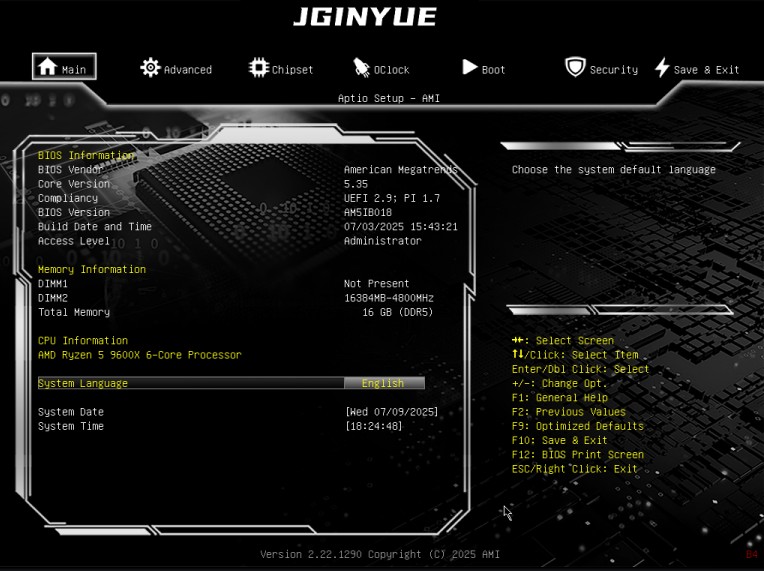
Task: Click the Memory Information heading
Action: pyautogui.click(x=92, y=269)
